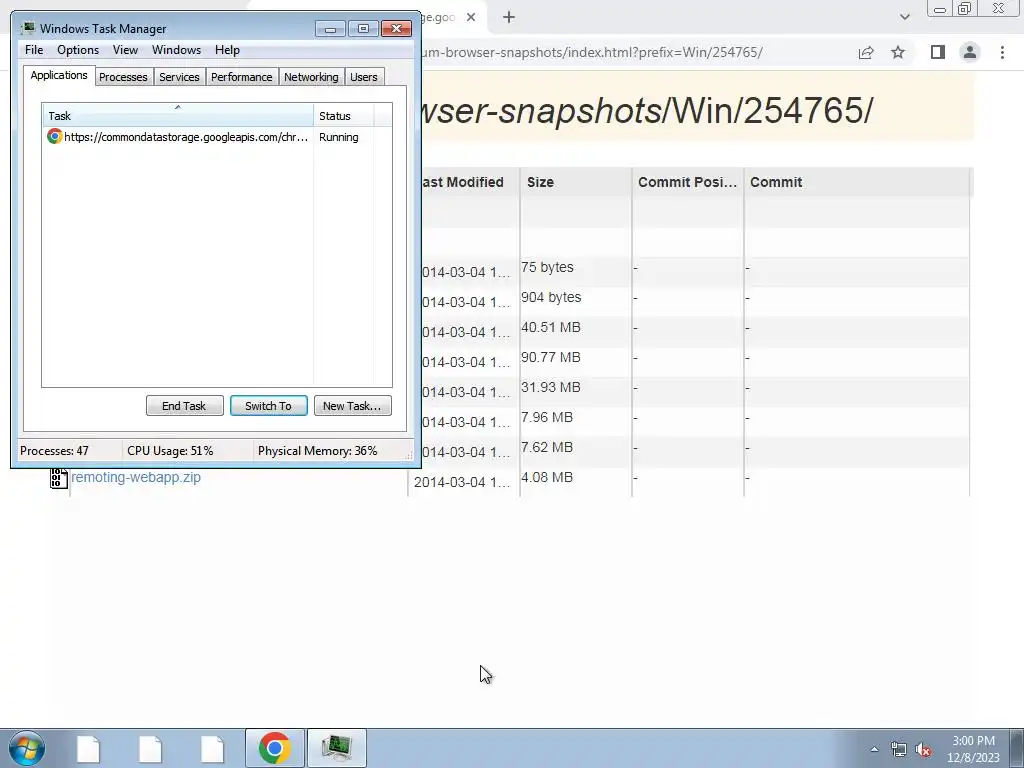
Task: Switch to the Networking tab
Action: [x=311, y=77]
